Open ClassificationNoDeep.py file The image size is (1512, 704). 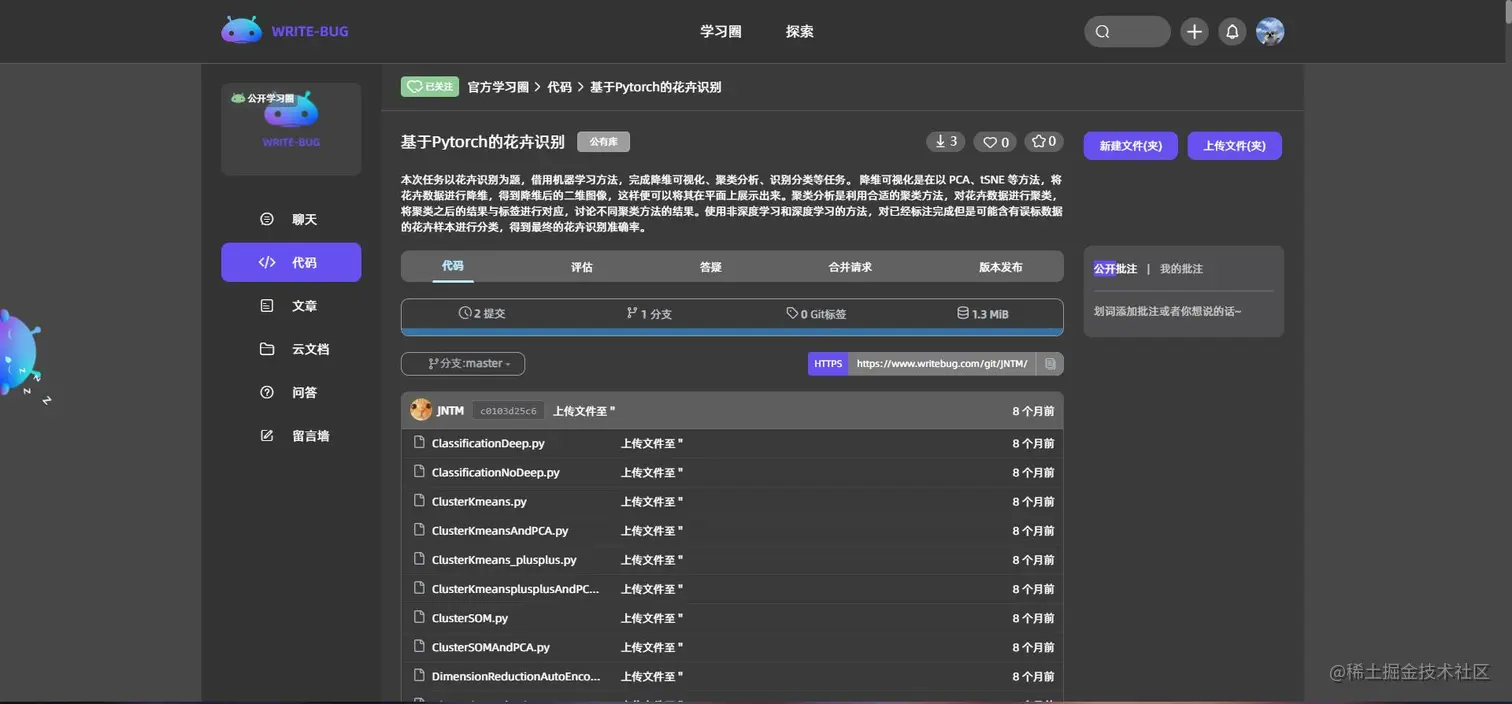tap(496, 472)
